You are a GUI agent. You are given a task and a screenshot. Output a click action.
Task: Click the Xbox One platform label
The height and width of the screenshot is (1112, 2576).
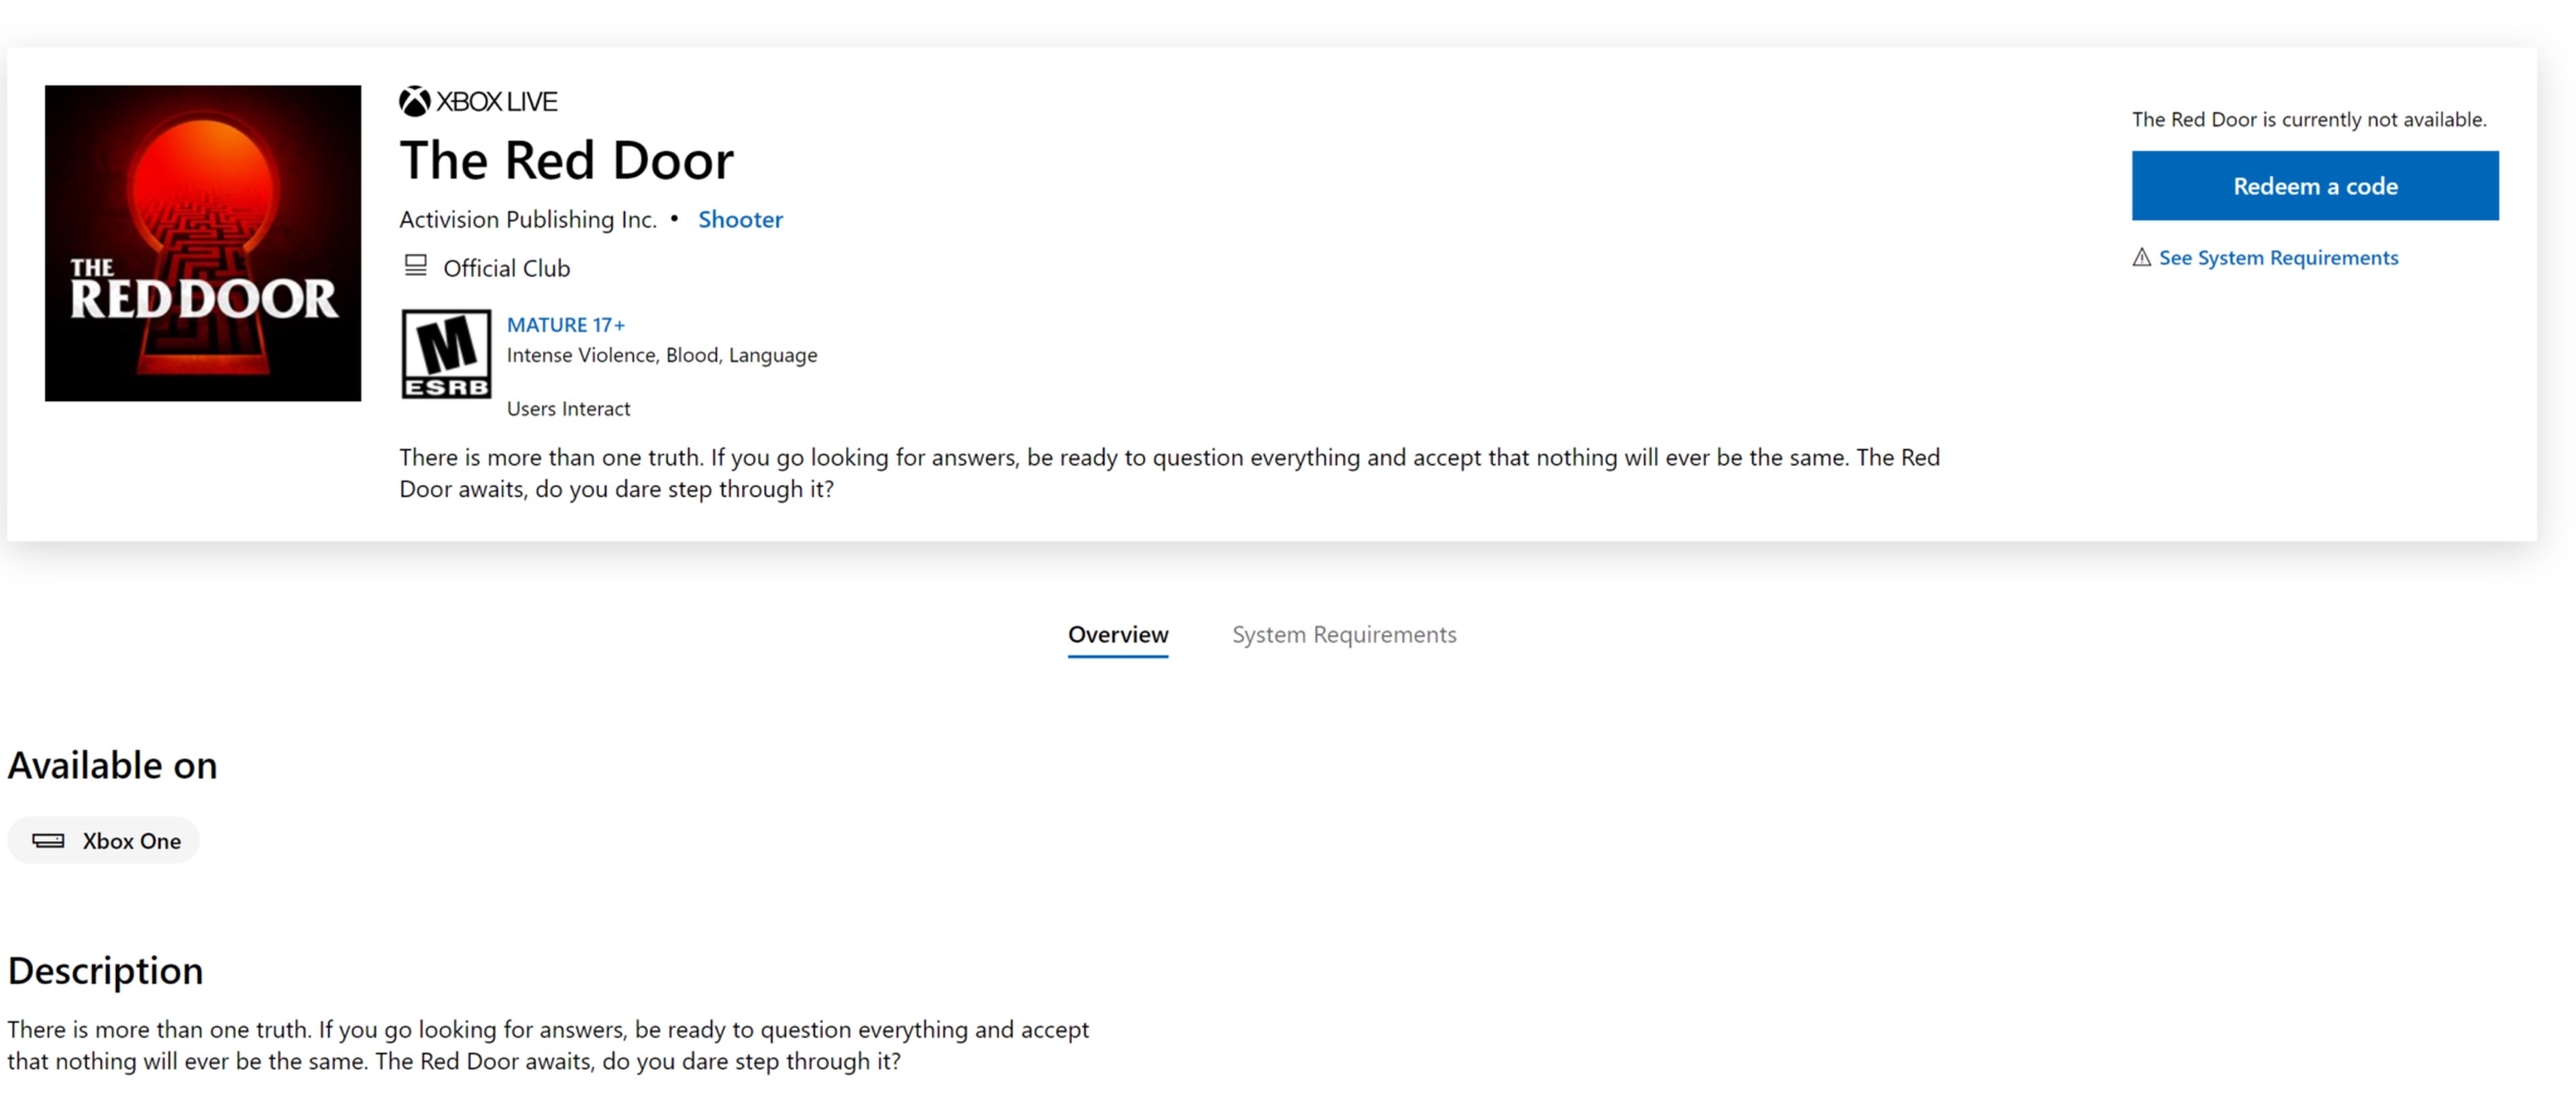pyautogui.click(x=131, y=841)
